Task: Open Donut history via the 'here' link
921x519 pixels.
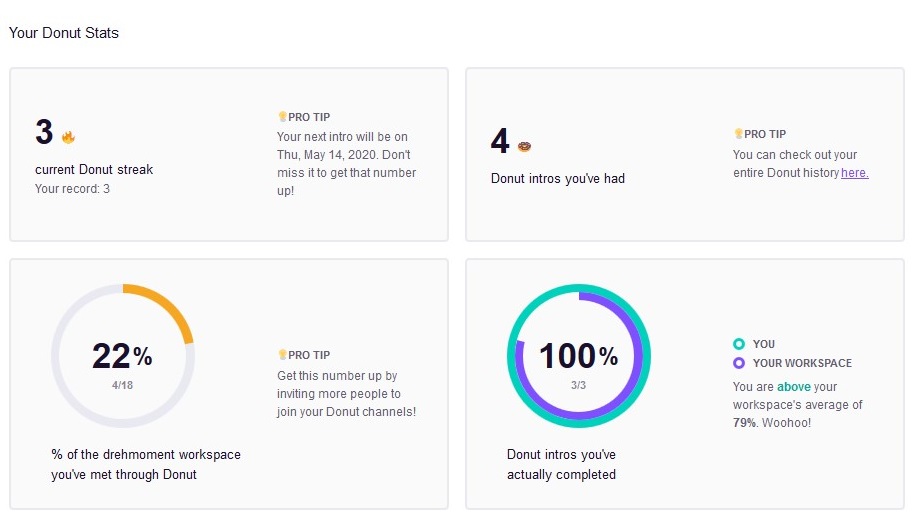Action: click(855, 173)
